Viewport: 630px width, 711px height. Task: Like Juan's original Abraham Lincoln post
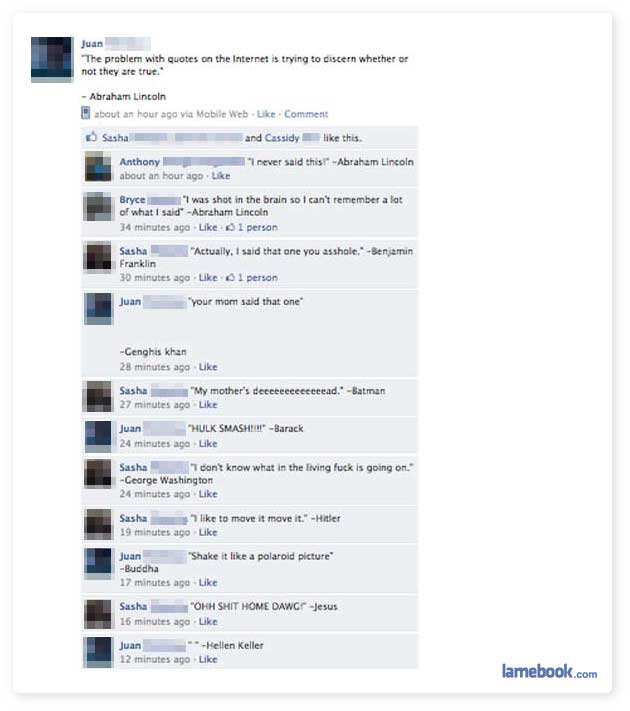pos(266,114)
